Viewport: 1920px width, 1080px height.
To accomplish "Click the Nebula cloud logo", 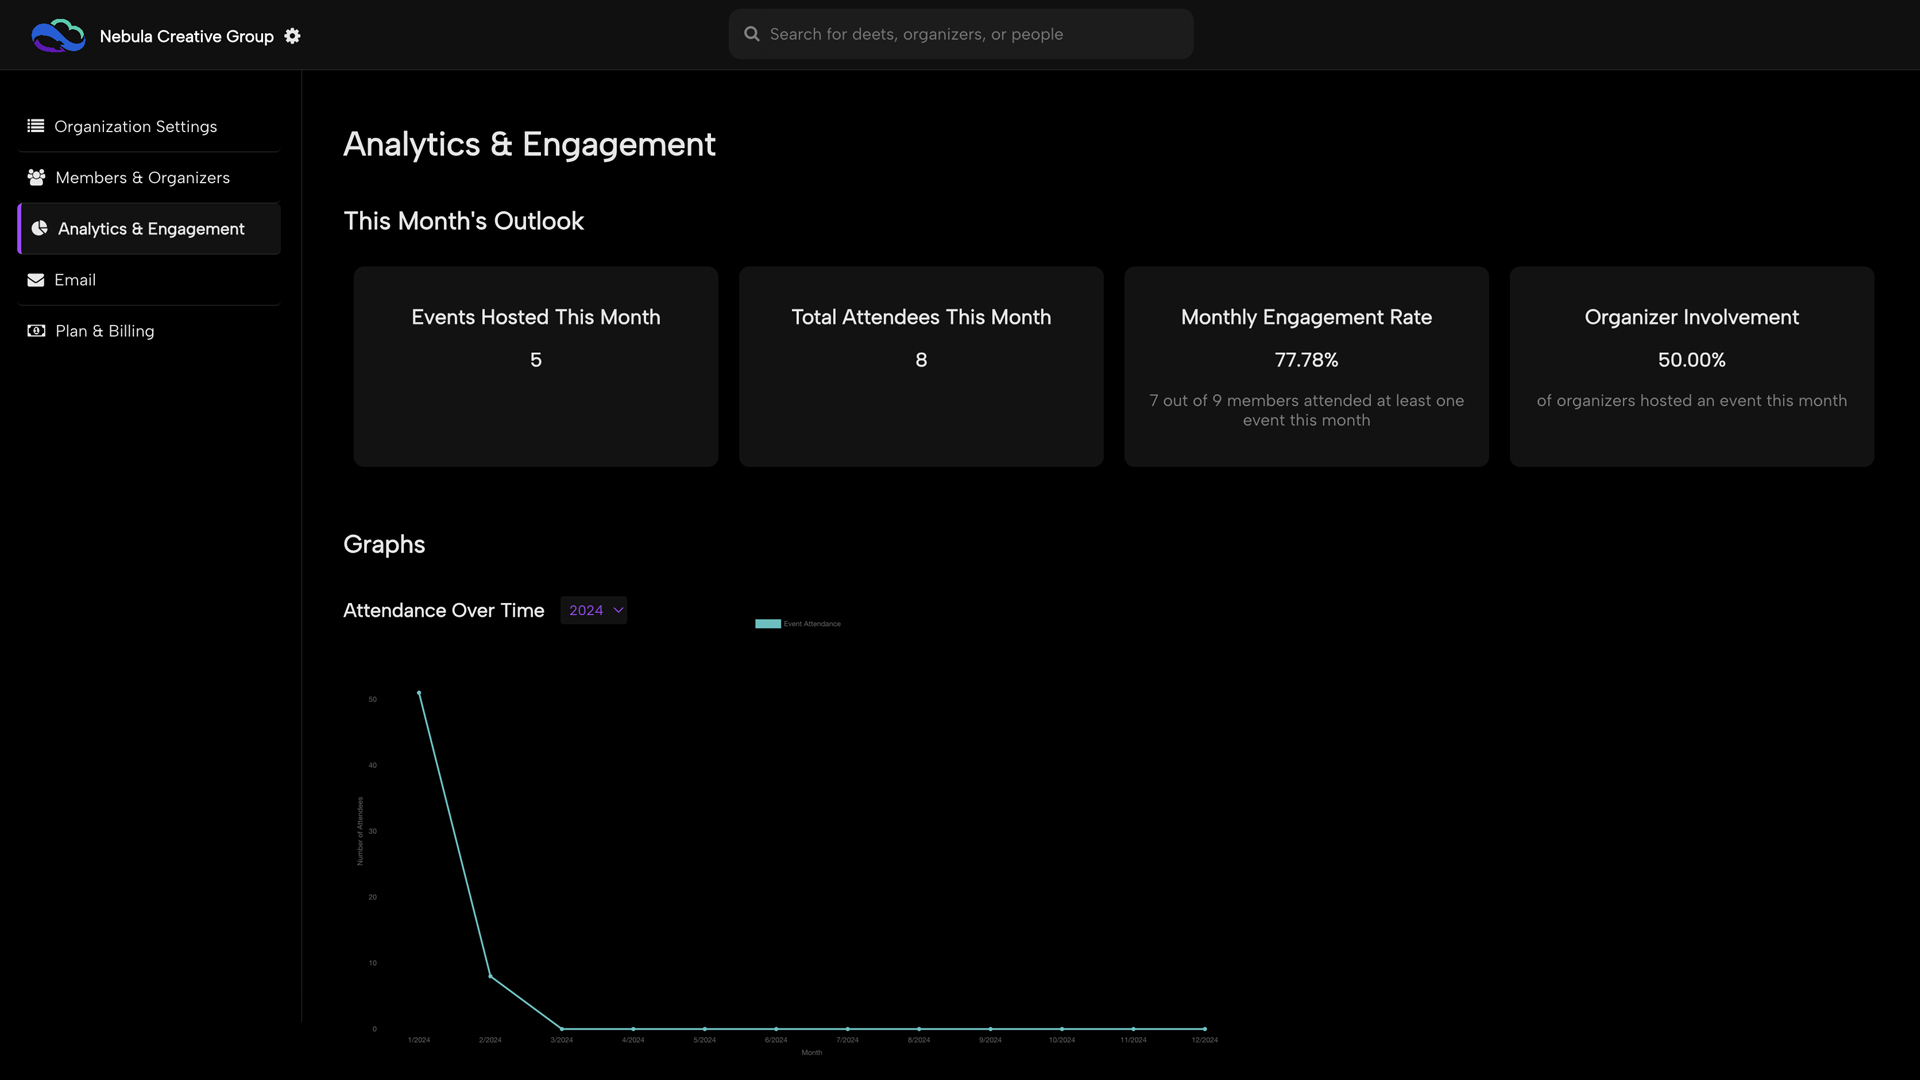I will tap(59, 34).
